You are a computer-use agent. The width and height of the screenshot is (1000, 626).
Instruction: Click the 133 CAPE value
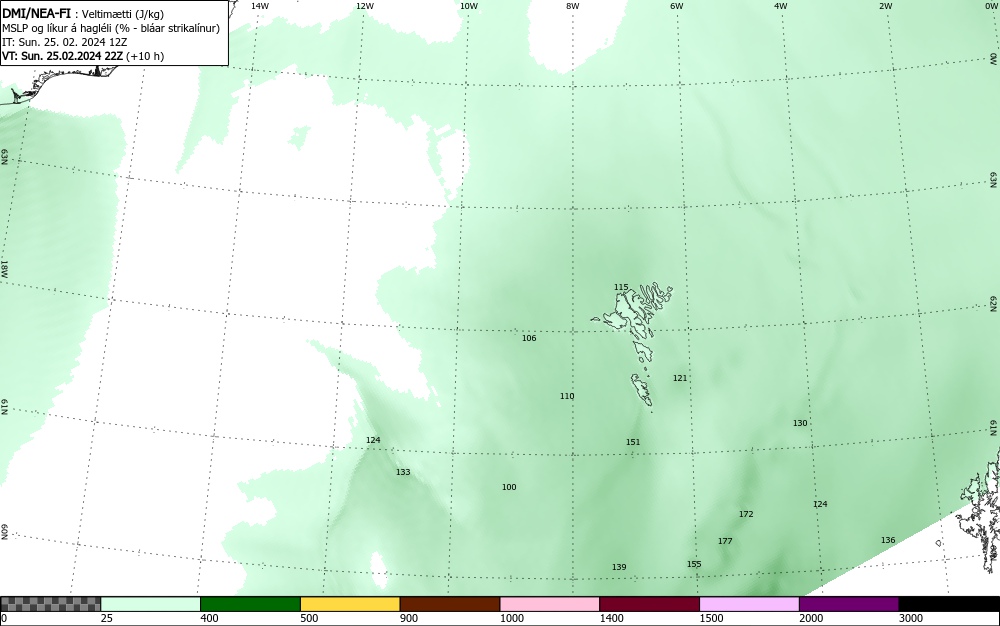tap(403, 472)
